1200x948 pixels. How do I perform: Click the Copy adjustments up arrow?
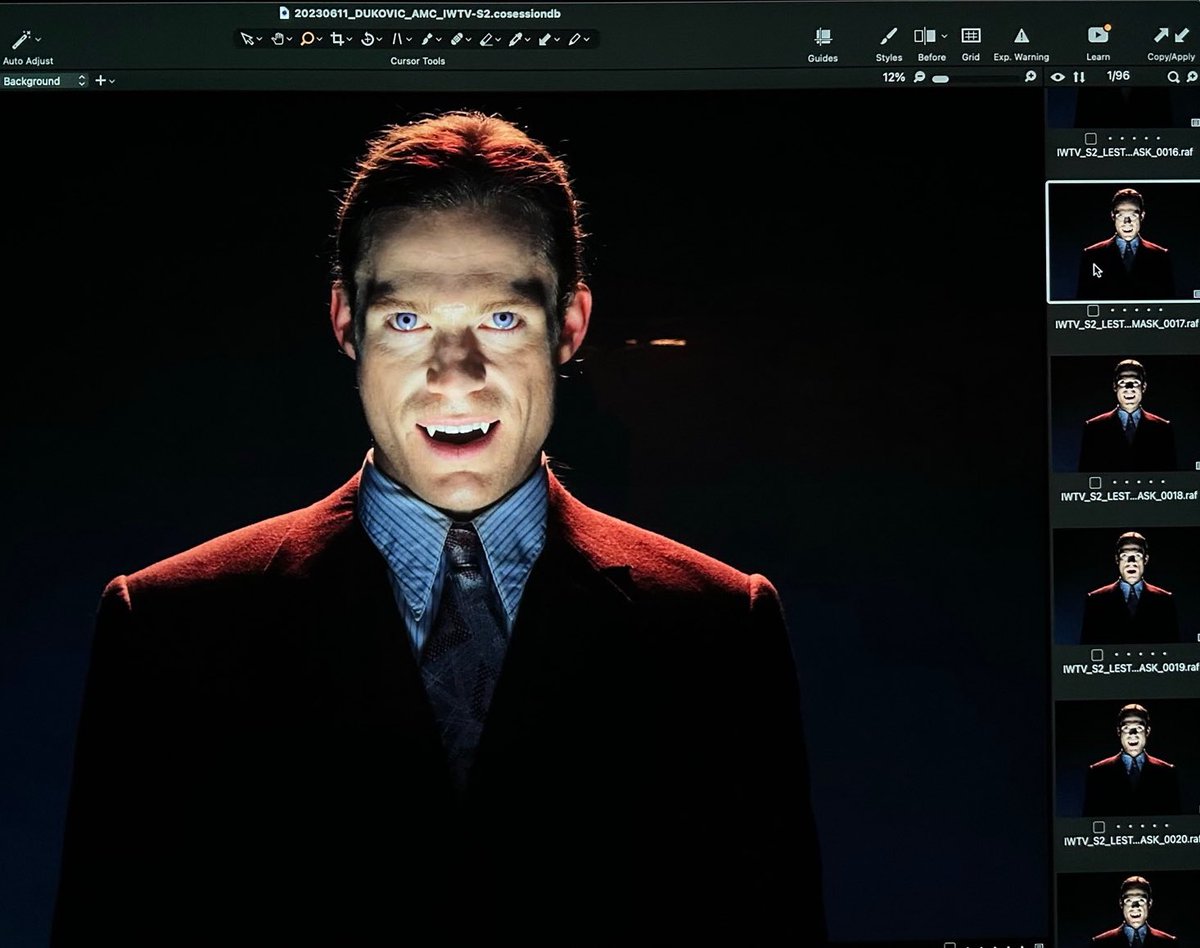1161,36
